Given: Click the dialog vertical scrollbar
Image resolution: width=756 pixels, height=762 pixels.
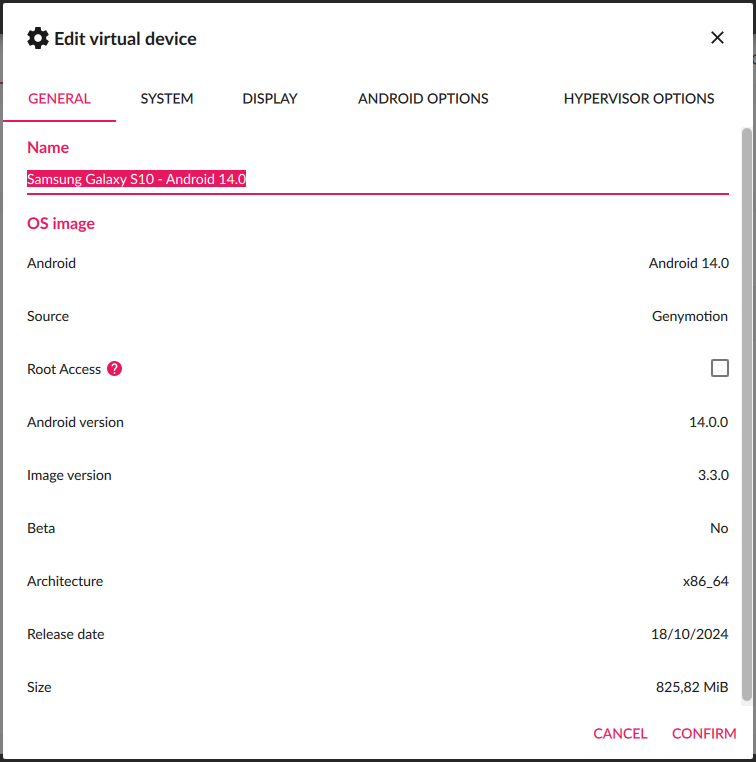Looking at the screenshot, I should tap(747, 415).
